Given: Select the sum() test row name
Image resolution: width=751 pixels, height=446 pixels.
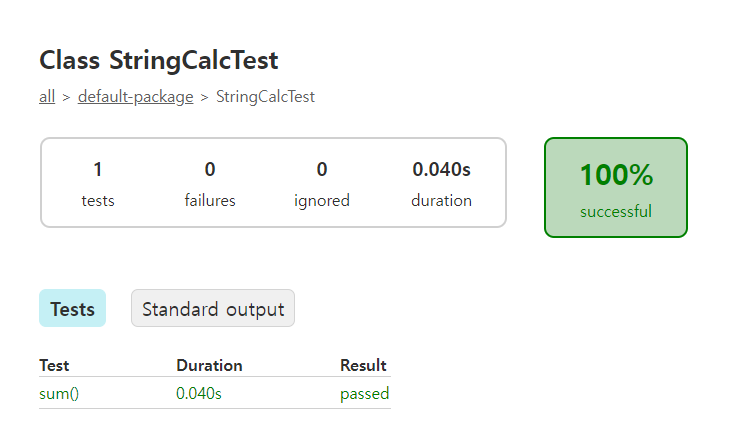Looking at the screenshot, I should 59,393.
